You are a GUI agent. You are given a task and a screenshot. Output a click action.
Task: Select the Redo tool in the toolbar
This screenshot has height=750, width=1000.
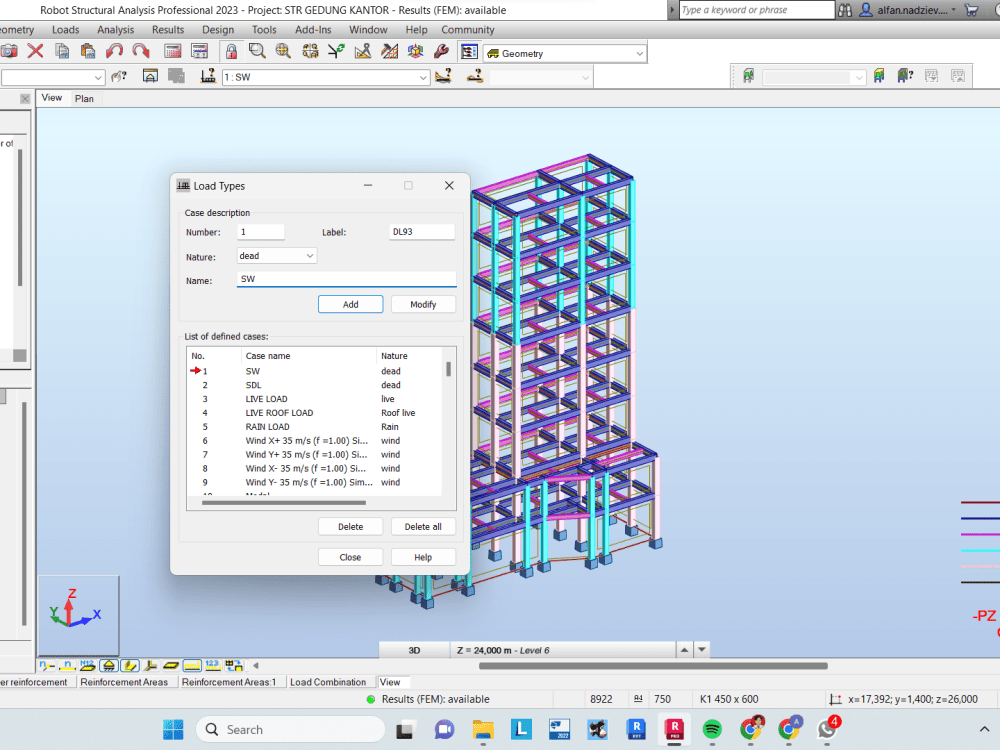pos(141,51)
